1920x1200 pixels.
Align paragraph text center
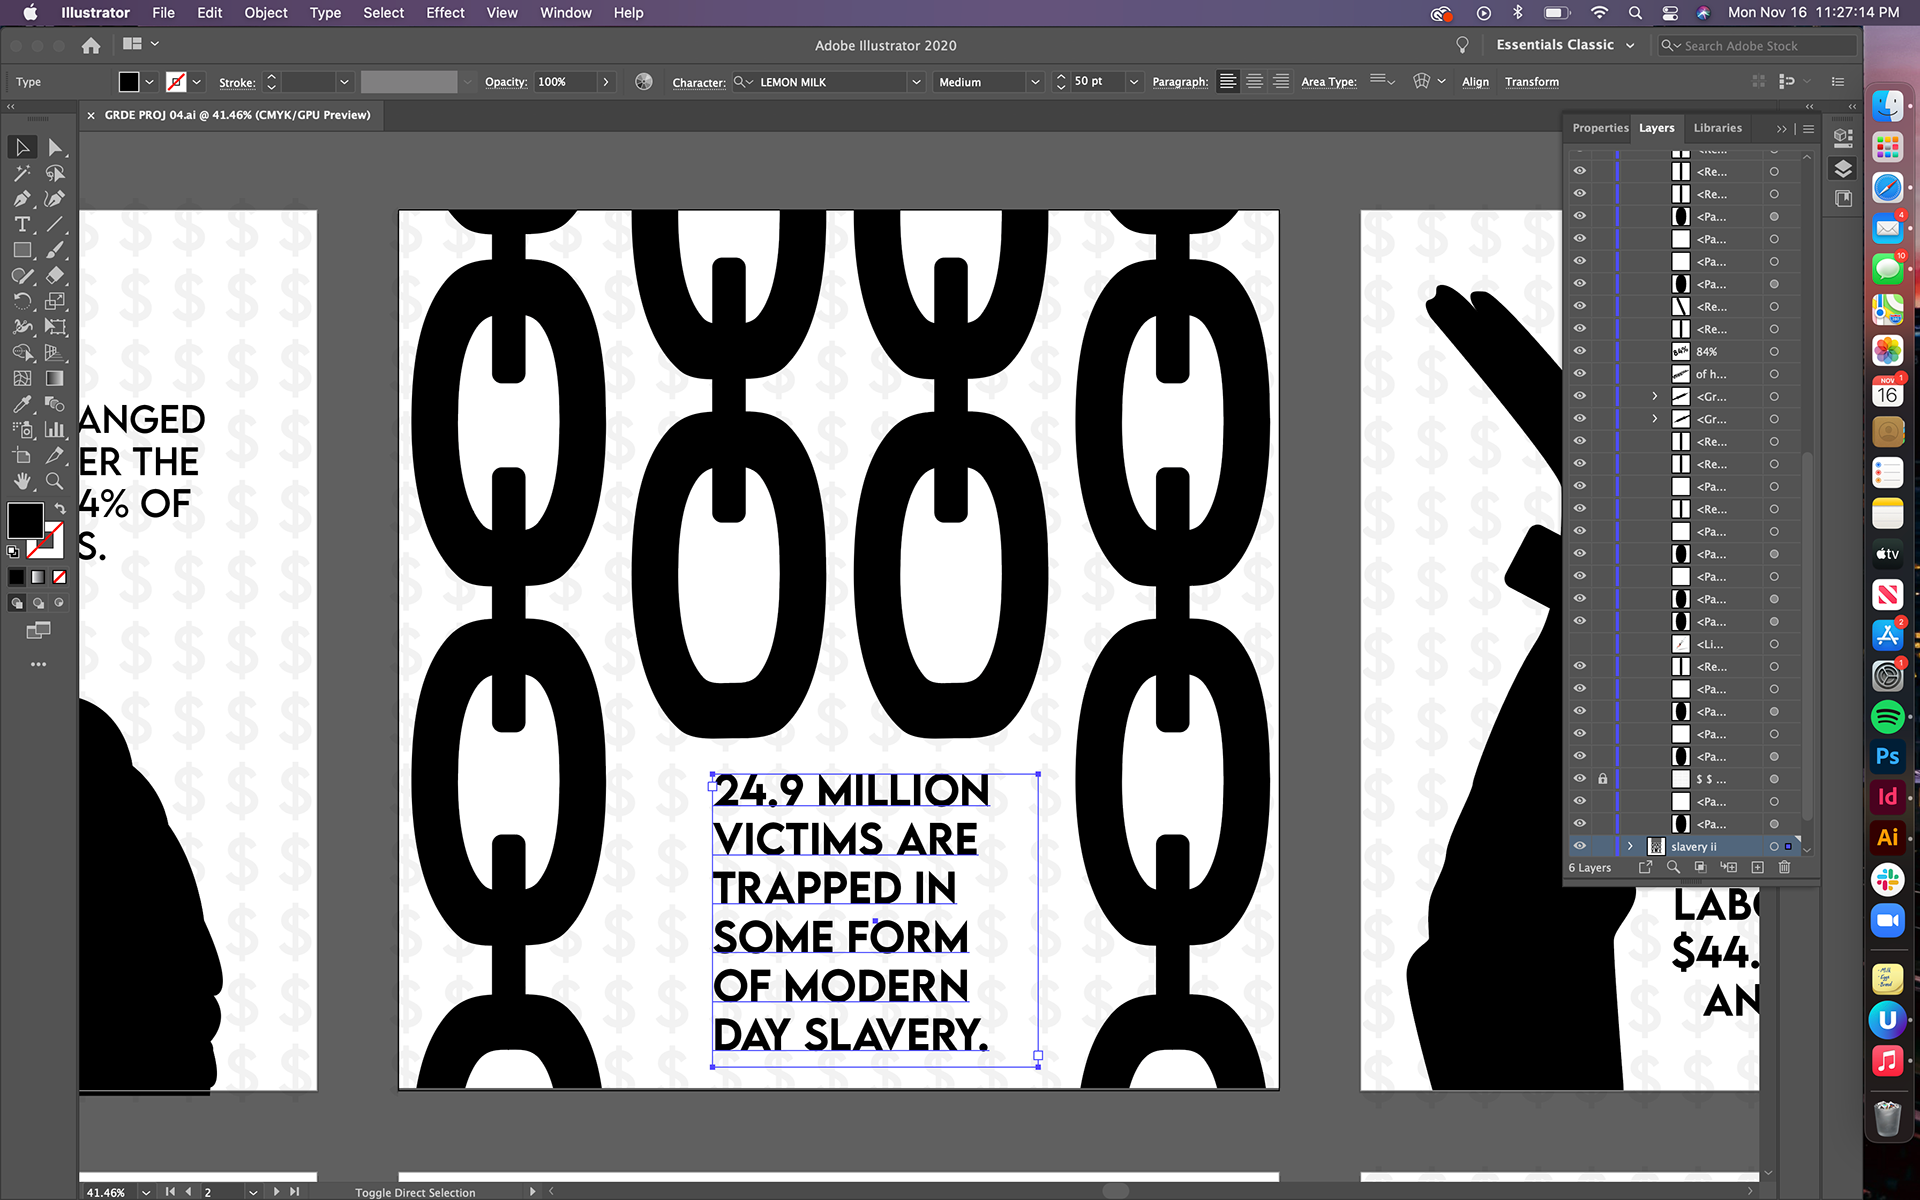pyautogui.click(x=1254, y=82)
